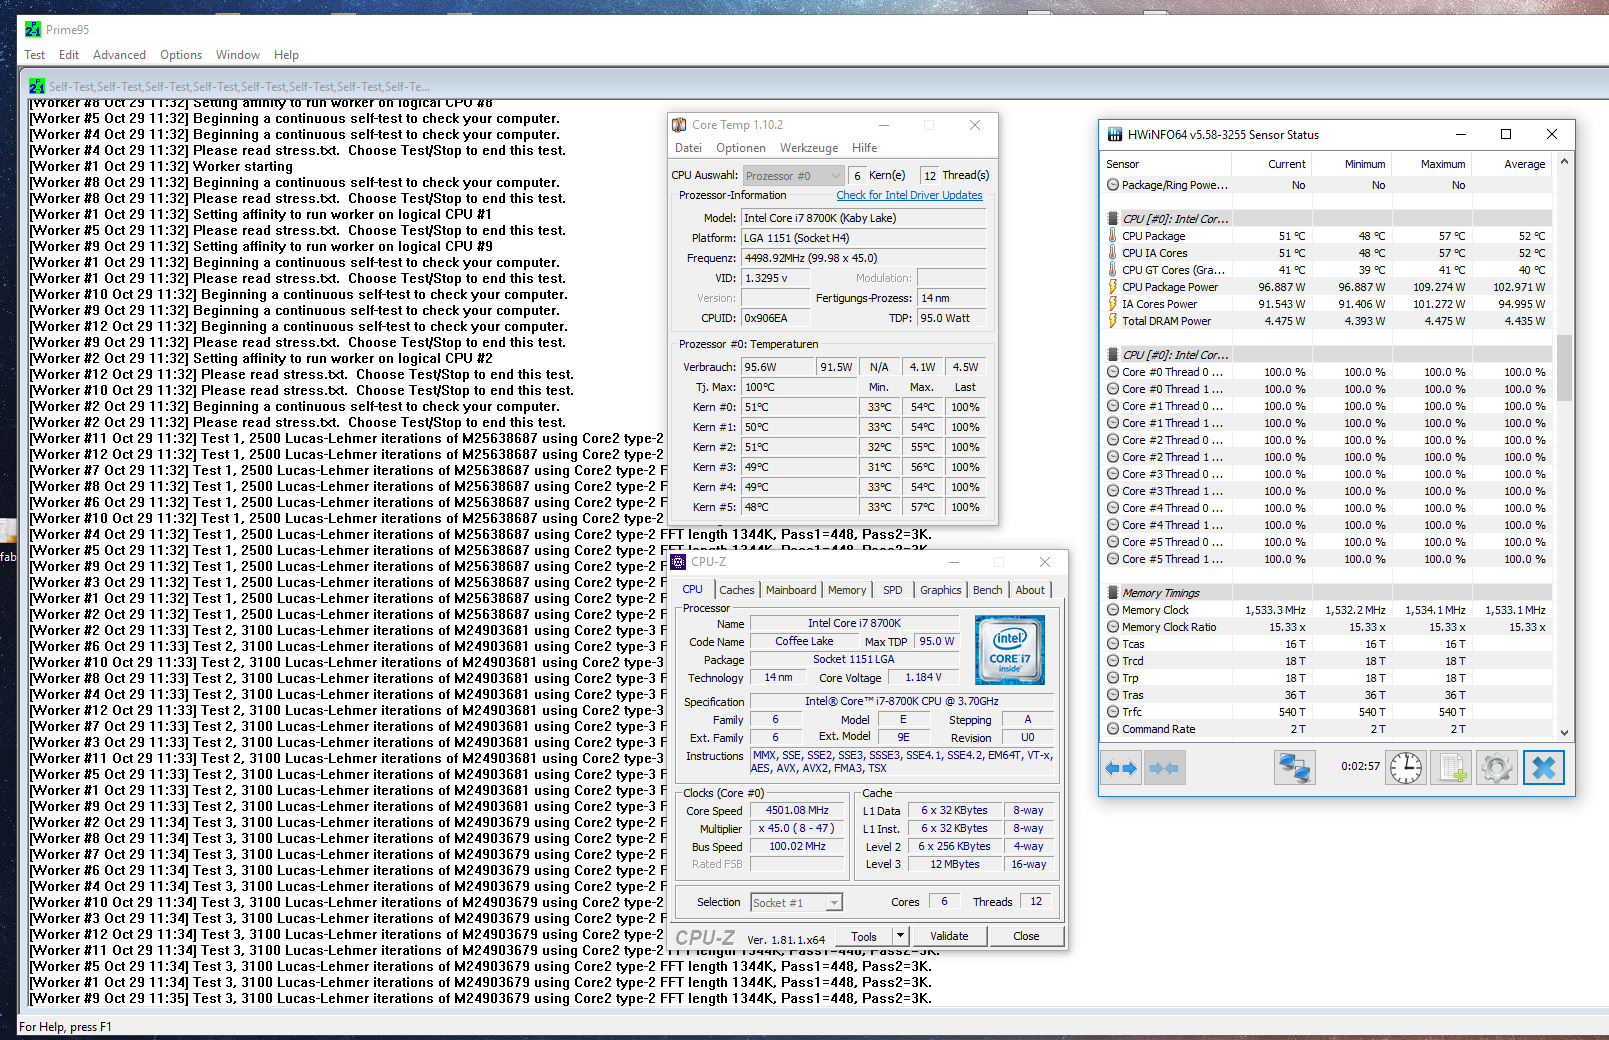
Task: Switch to the Mainboard tab in CPU-Z
Action: coord(791,590)
